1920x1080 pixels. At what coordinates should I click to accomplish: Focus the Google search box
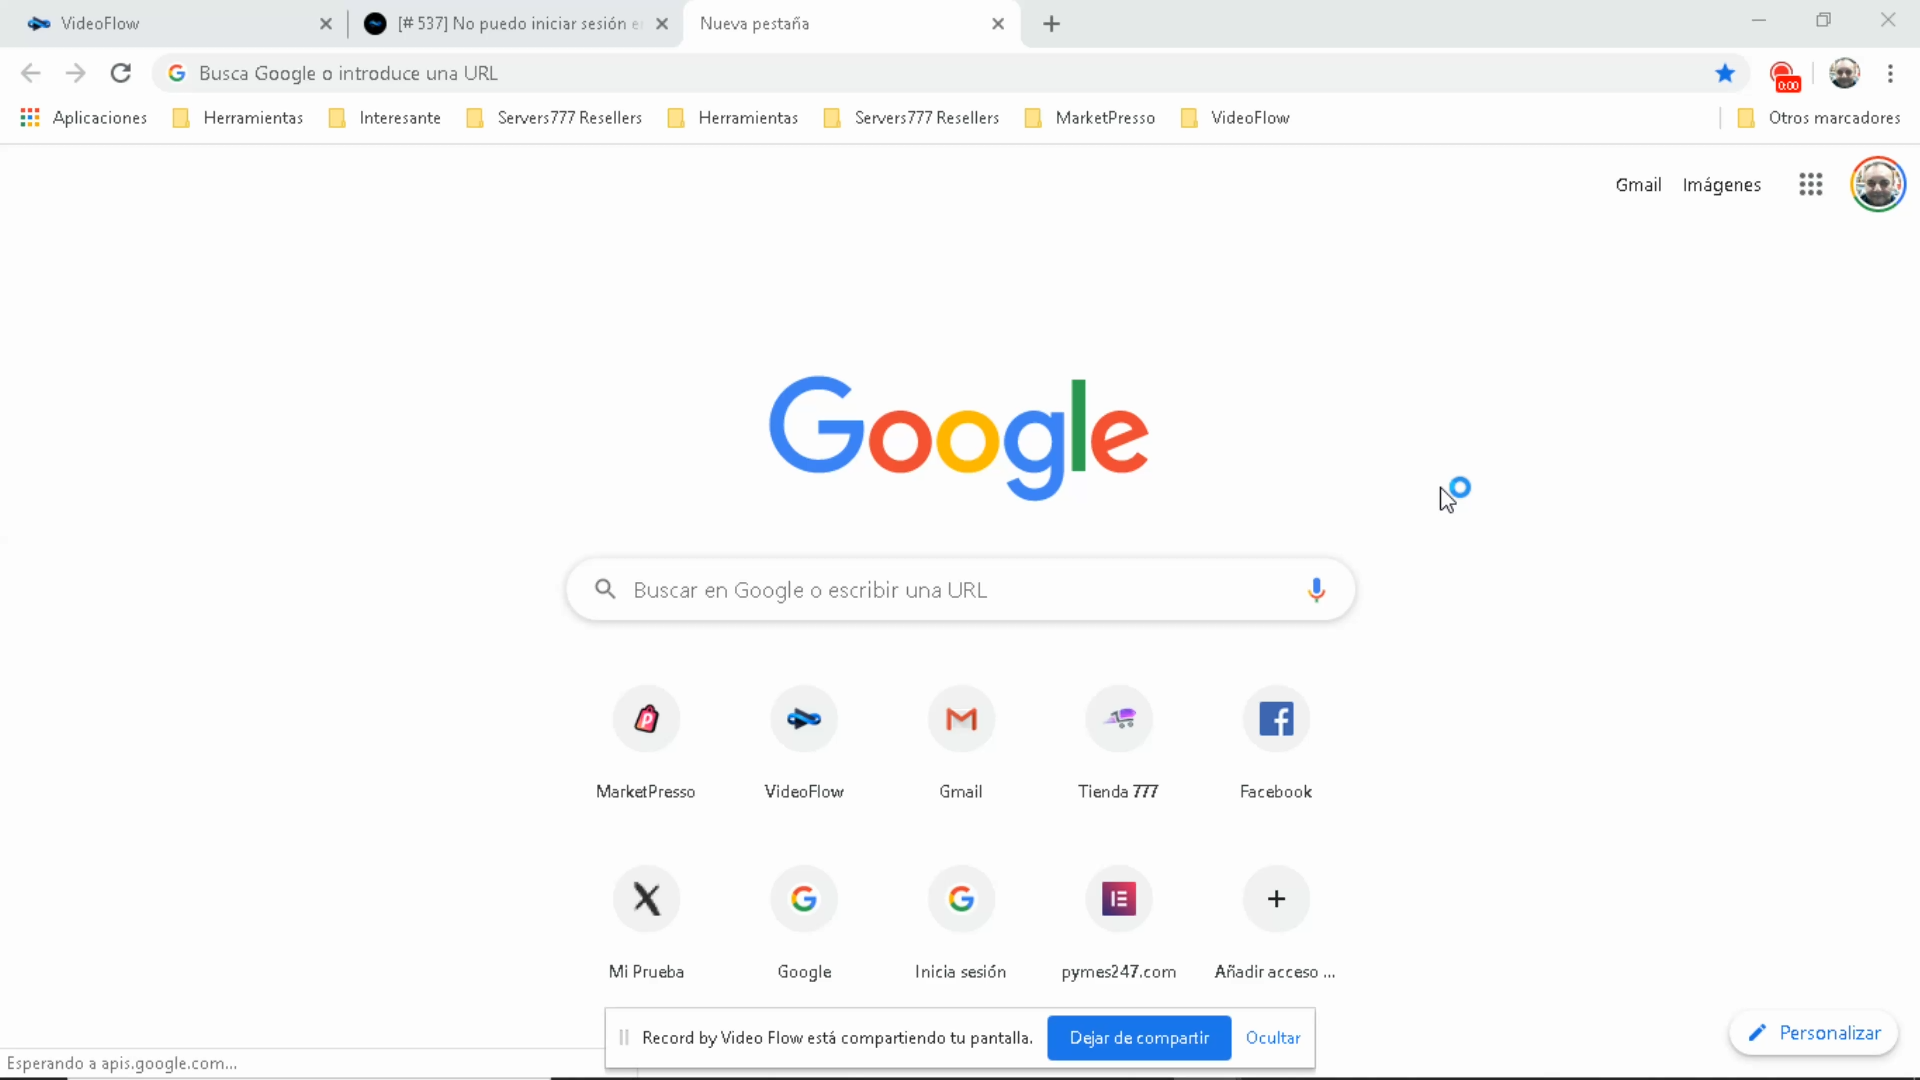point(960,590)
